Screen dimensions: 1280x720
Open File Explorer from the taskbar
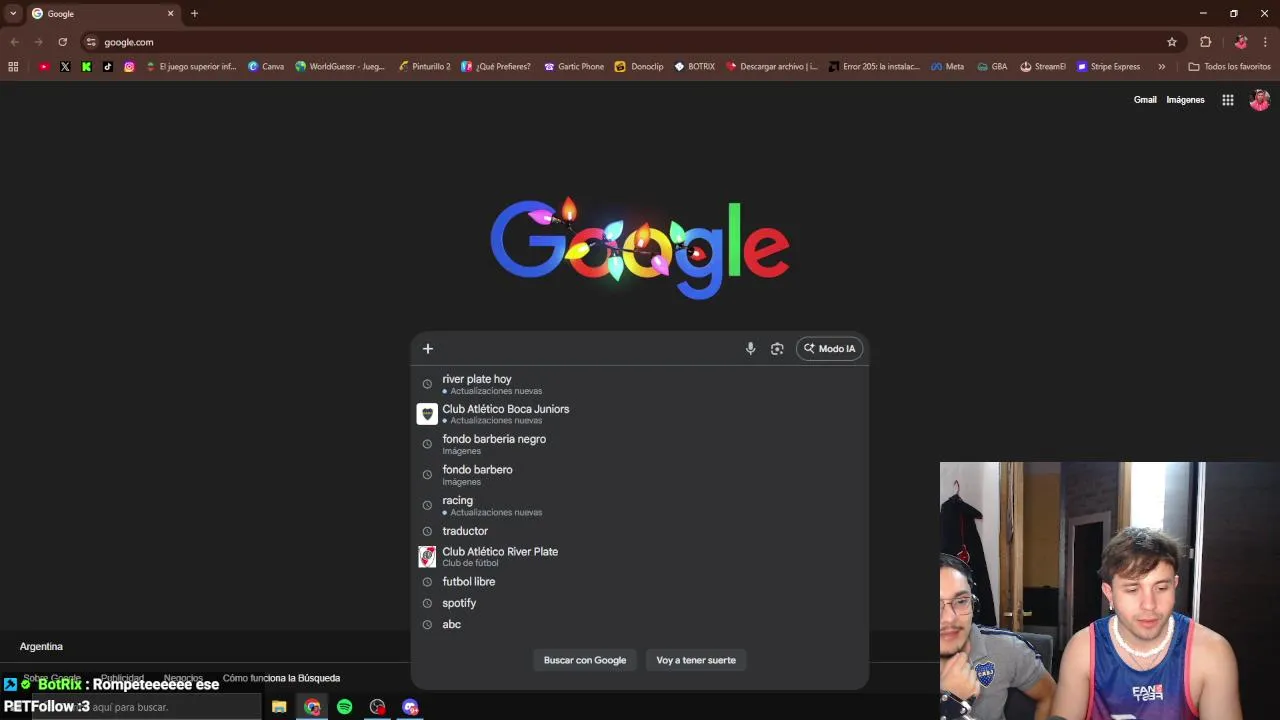coord(279,707)
